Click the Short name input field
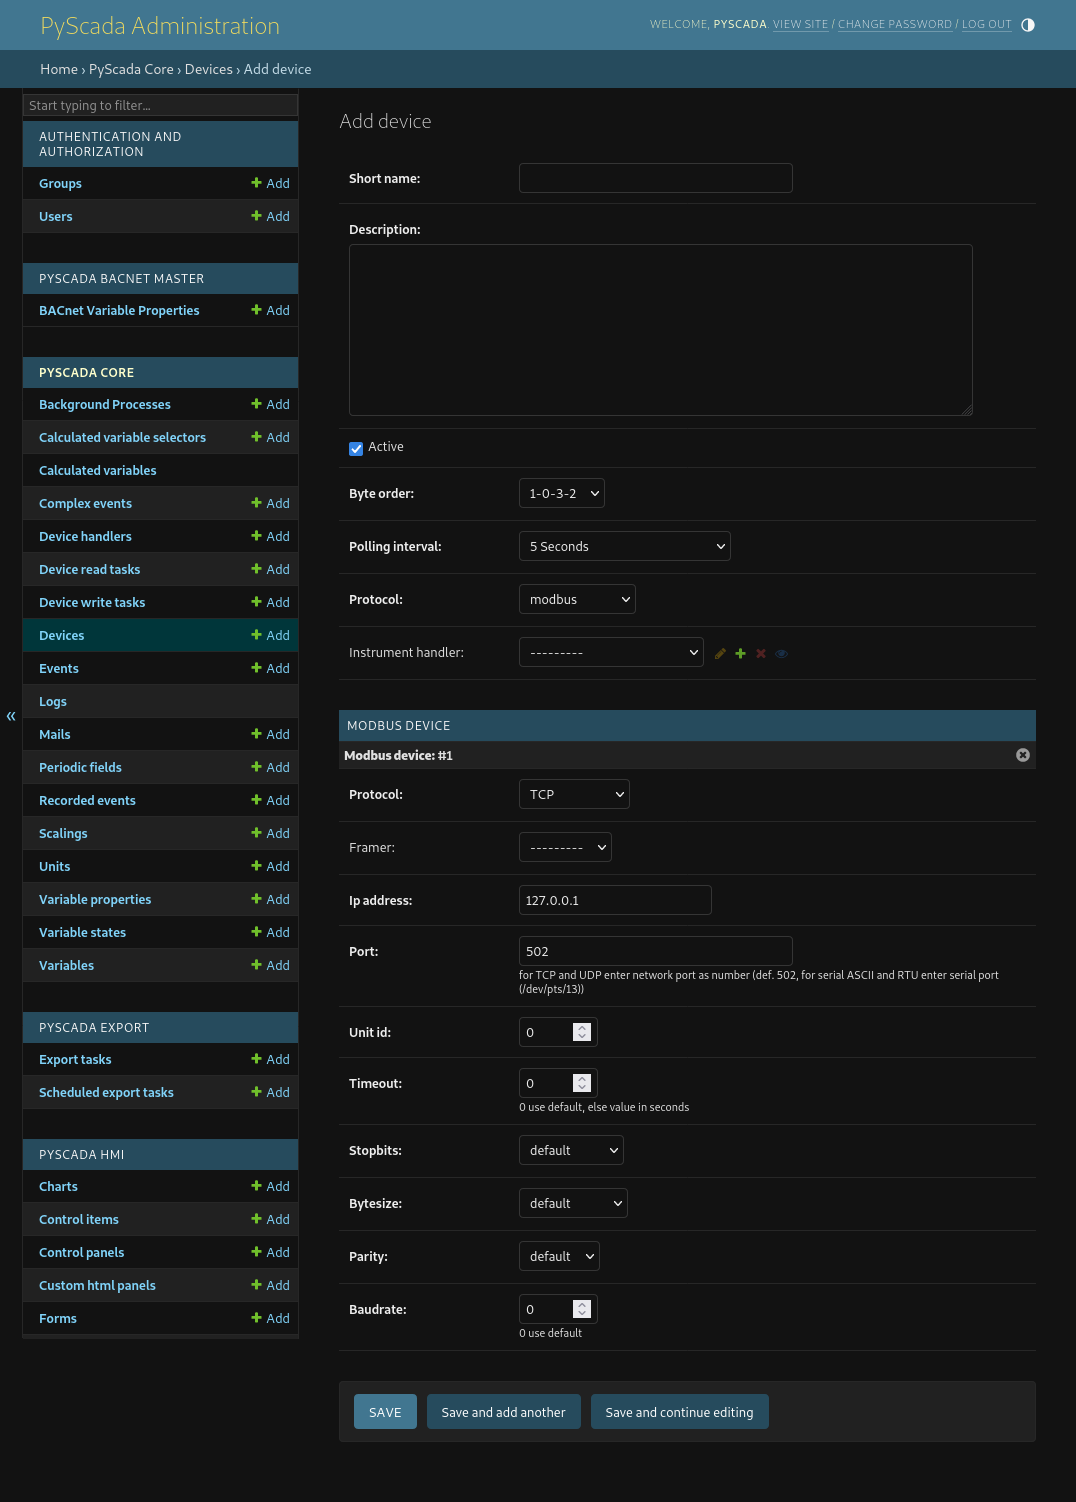1076x1502 pixels. (656, 178)
